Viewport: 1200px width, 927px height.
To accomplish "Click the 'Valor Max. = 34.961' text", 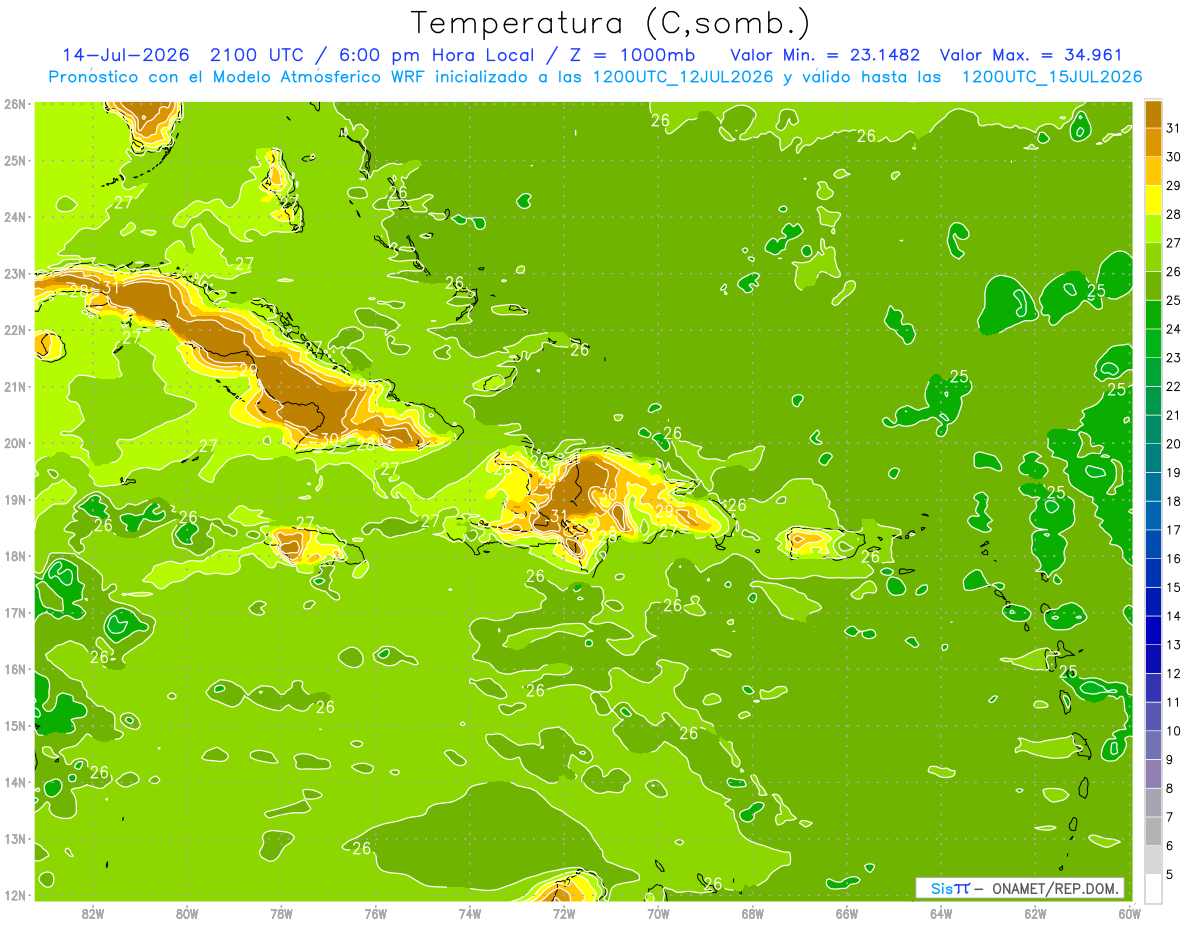I will tap(1031, 54).
